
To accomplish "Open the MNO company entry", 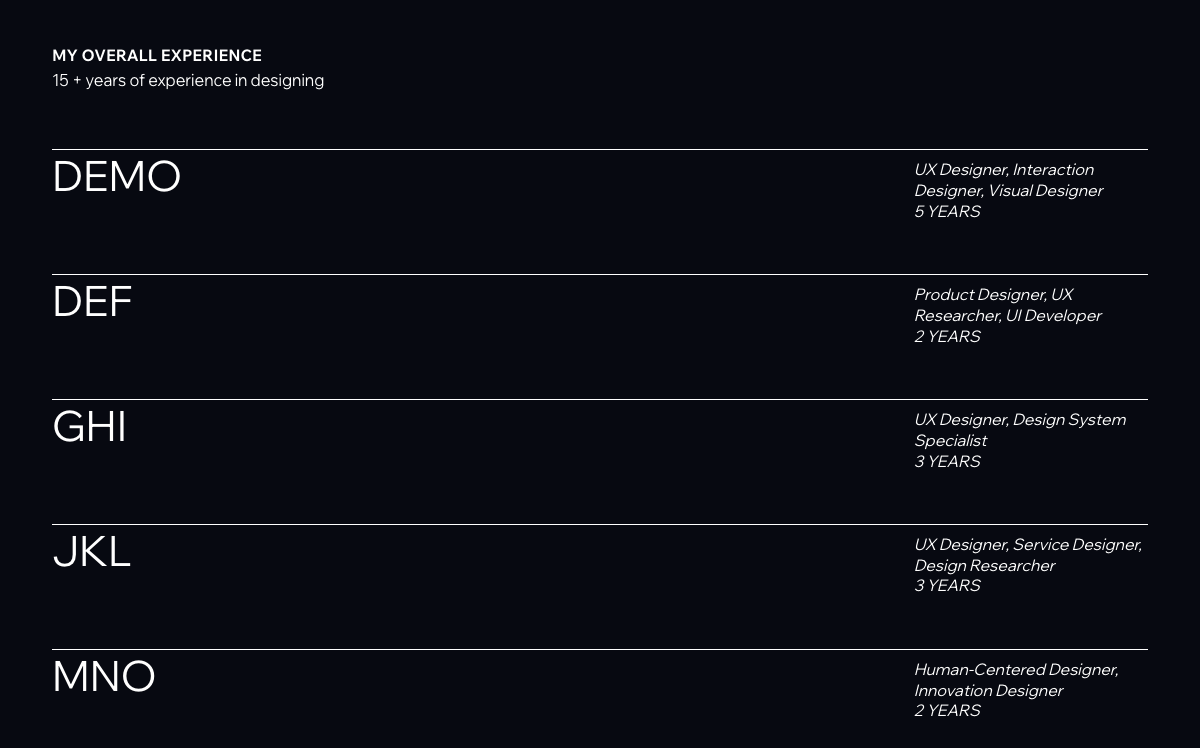I will [x=104, y=677].
